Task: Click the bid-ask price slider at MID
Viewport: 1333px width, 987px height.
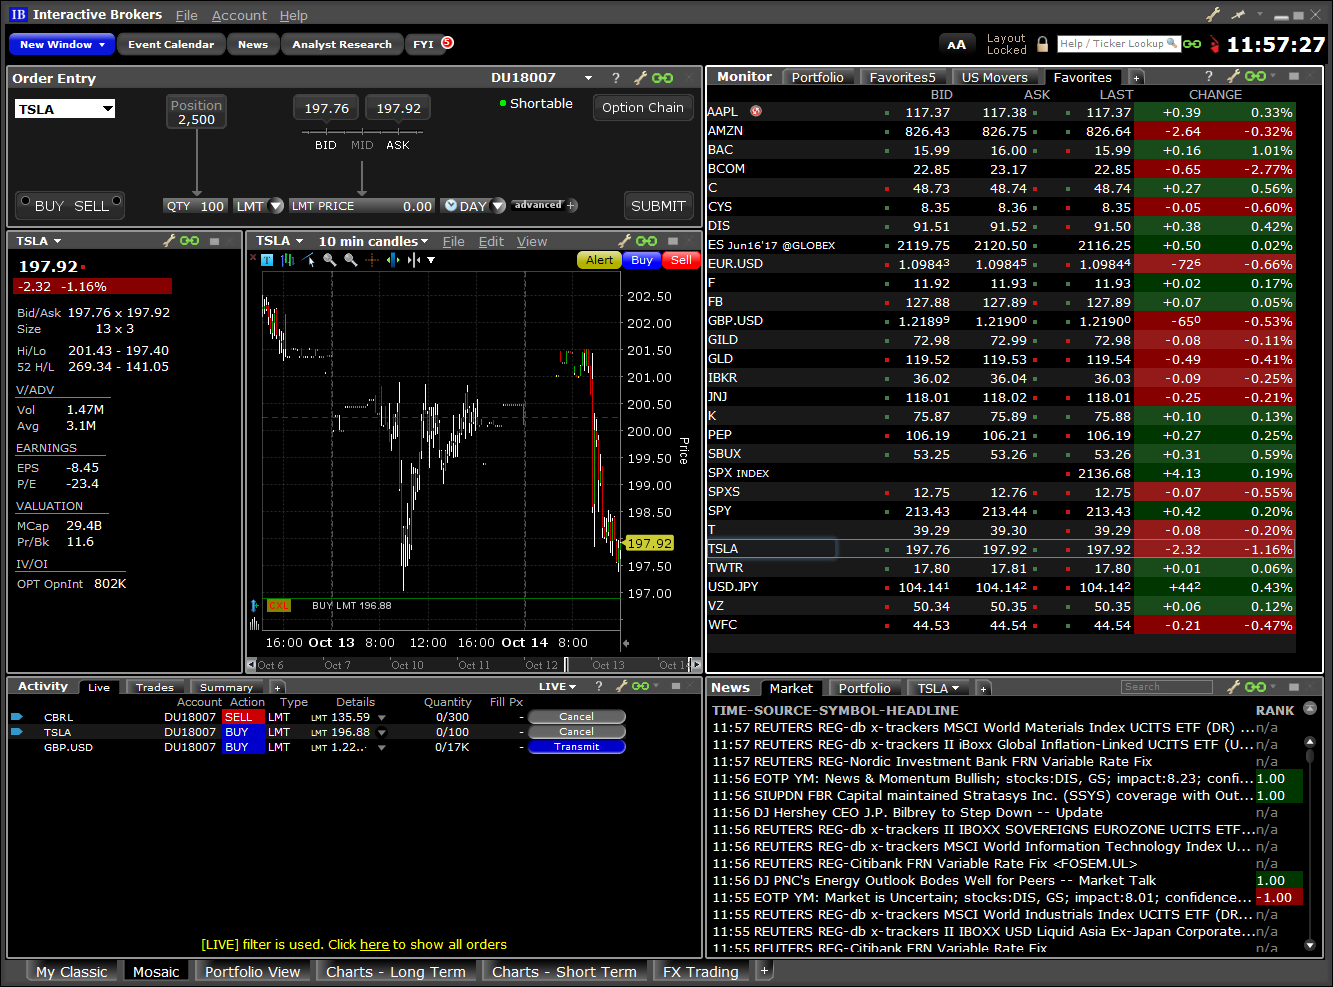Action: click(362, 132)
